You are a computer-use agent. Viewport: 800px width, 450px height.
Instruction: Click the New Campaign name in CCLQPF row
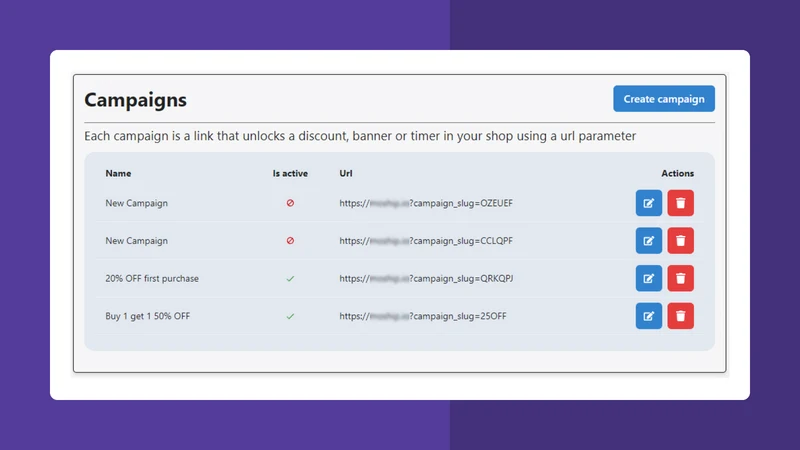pos(136,241)
